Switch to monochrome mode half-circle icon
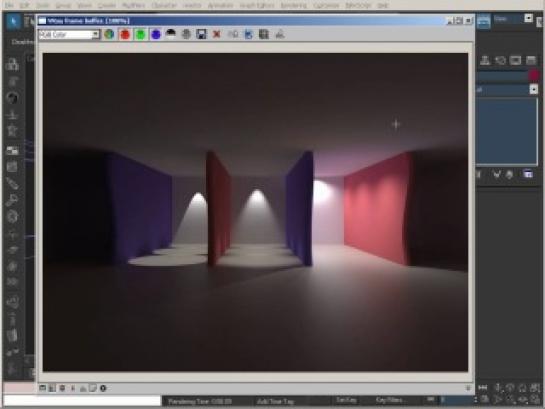545x409 pixels. click(x=171, y=34)
